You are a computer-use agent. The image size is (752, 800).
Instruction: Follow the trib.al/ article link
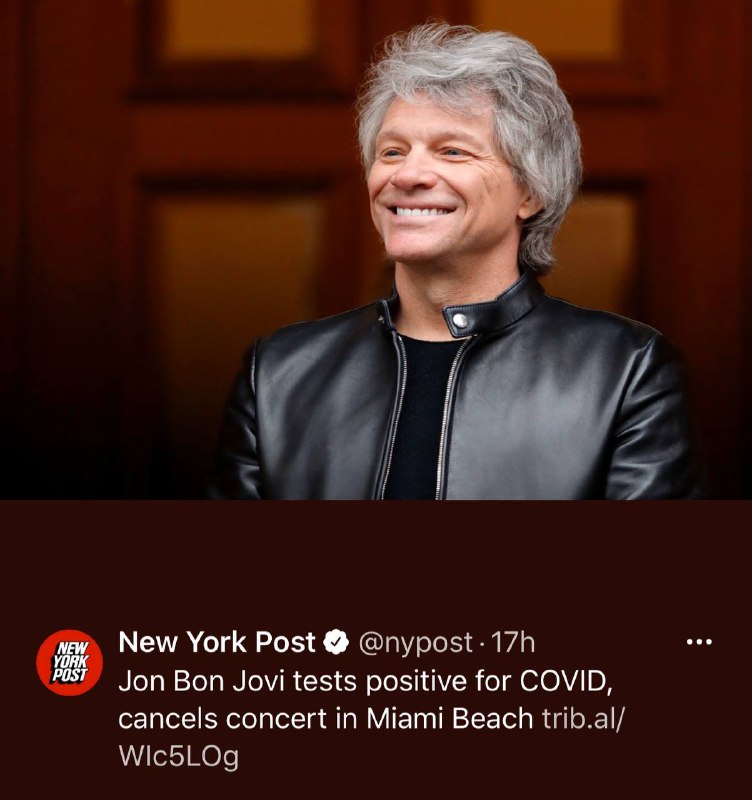583,718
